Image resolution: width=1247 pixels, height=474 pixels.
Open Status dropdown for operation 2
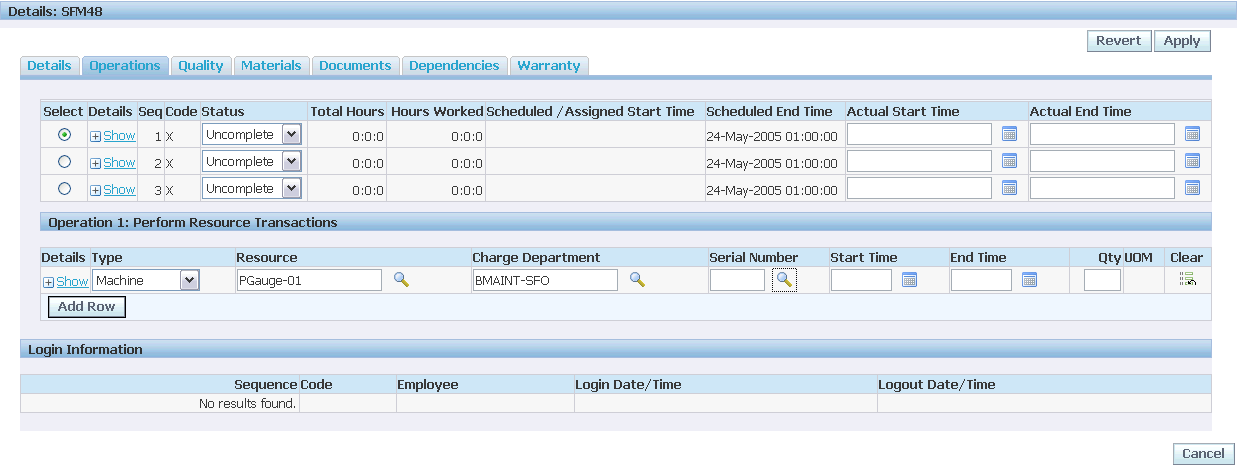(252, 161)
